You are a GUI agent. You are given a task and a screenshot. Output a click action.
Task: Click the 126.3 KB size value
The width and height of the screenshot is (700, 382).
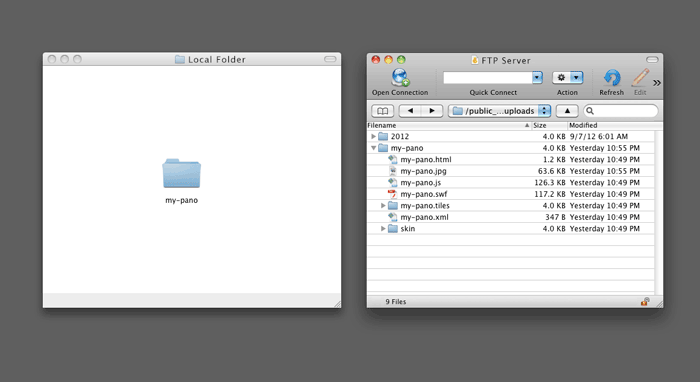tap(550, 183)
